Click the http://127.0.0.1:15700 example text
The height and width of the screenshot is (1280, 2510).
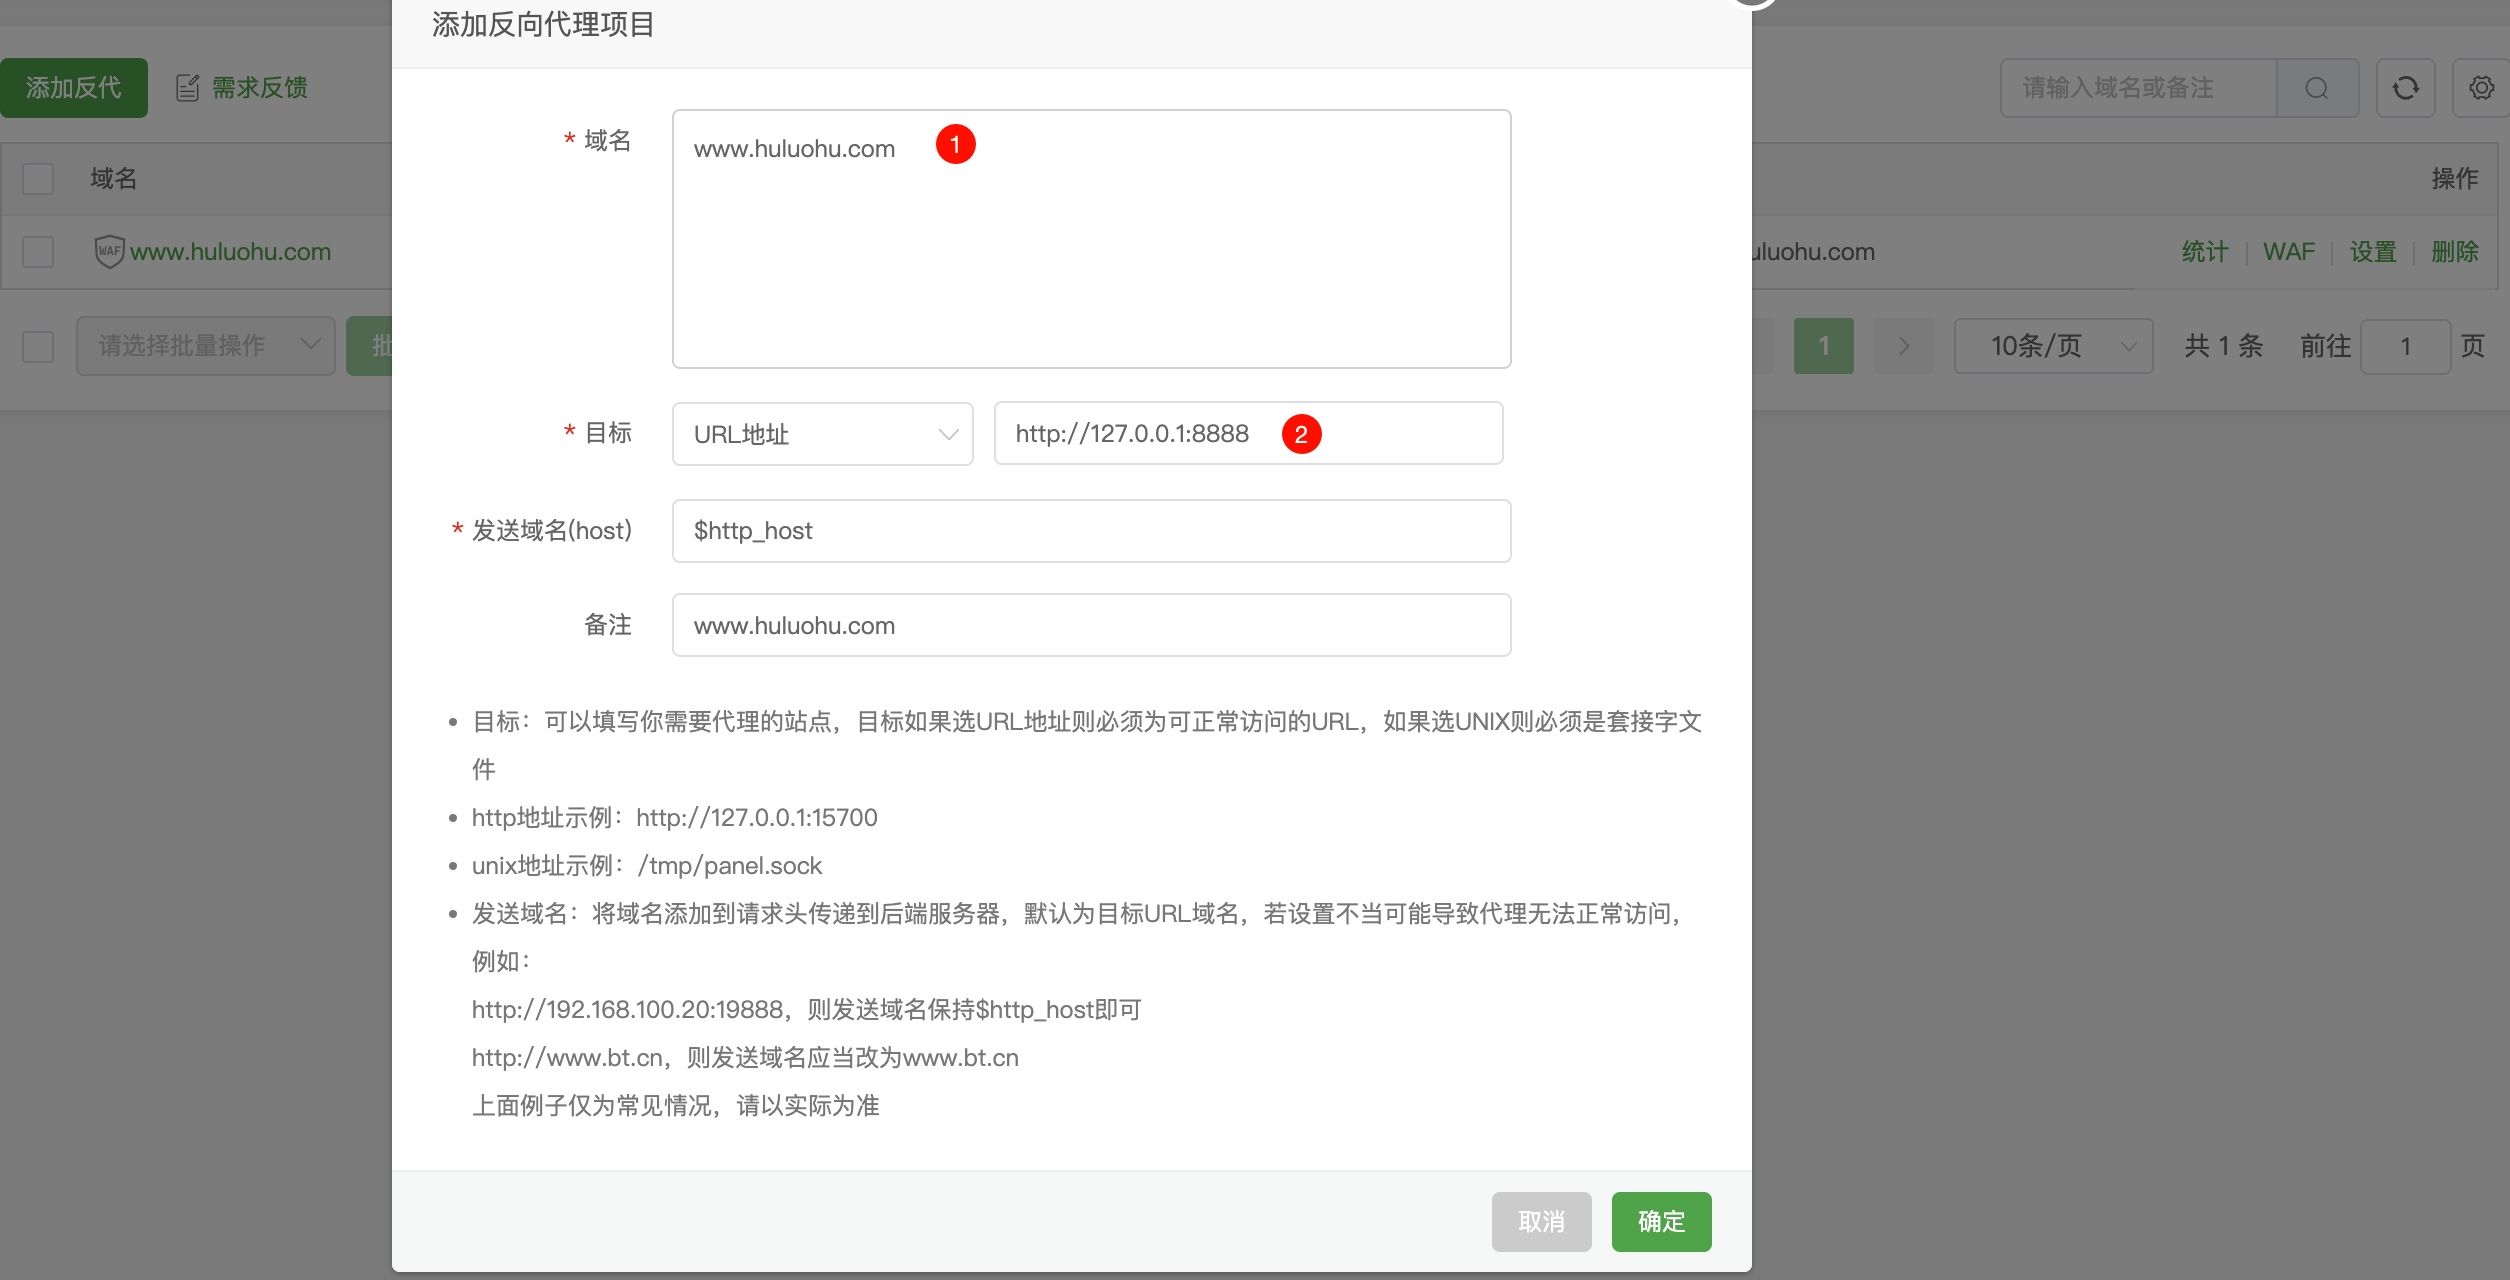pos(757,817)
